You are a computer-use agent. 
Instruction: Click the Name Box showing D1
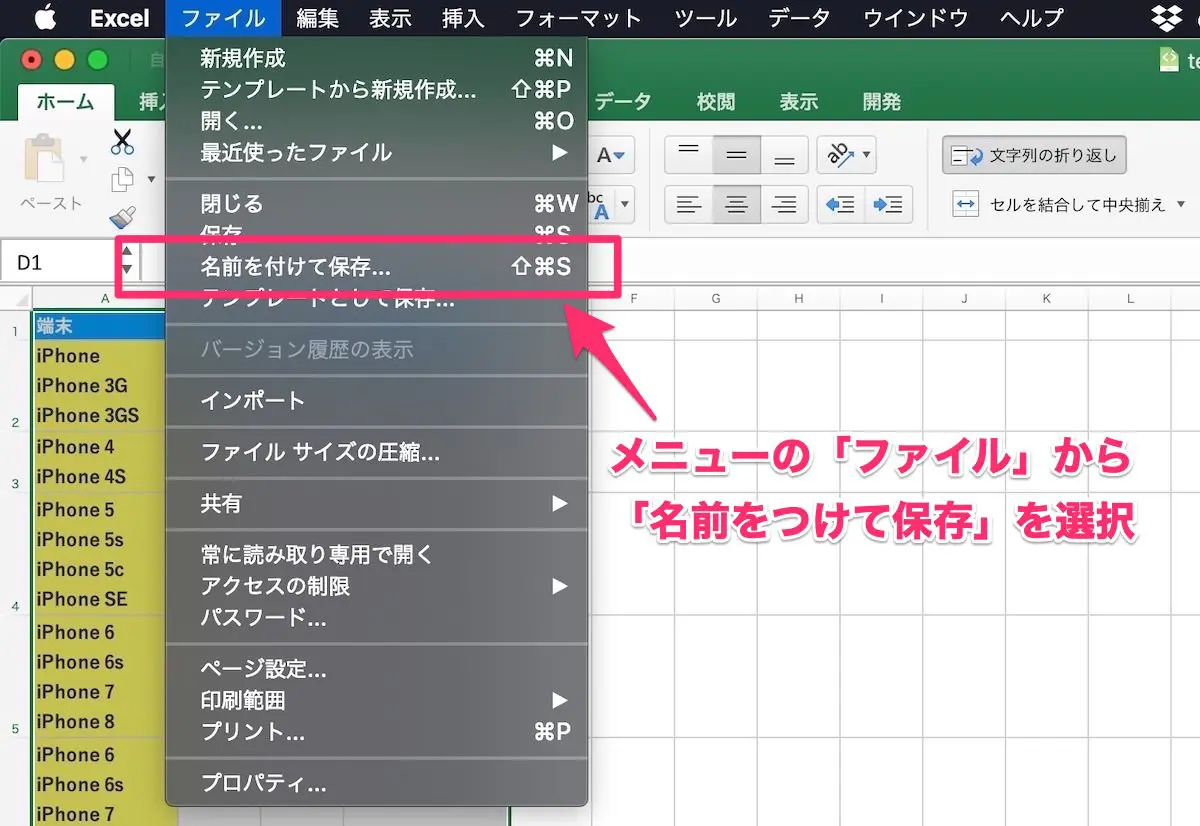58,262
